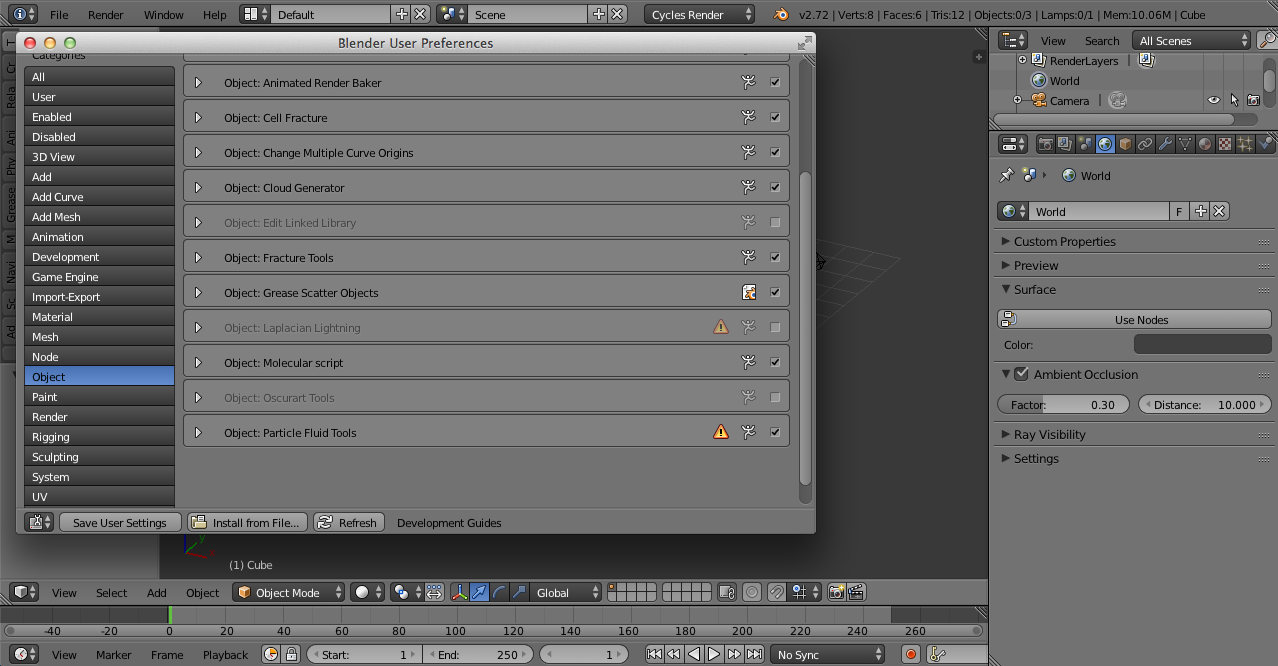Open Cycles Render engine dropdown
Image resolution: width=1278 pixels, height=666 pixels.
pyautogui.click(x=699, y=15)
